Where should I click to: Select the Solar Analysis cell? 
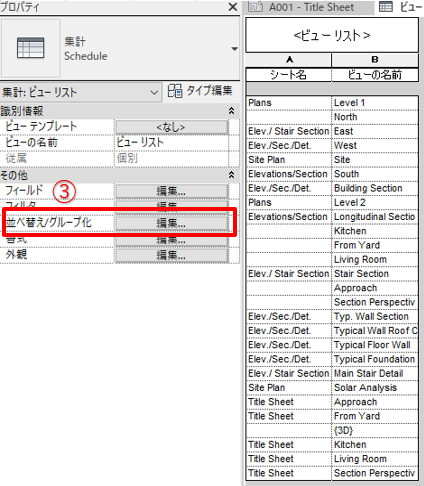click(375, 388)
